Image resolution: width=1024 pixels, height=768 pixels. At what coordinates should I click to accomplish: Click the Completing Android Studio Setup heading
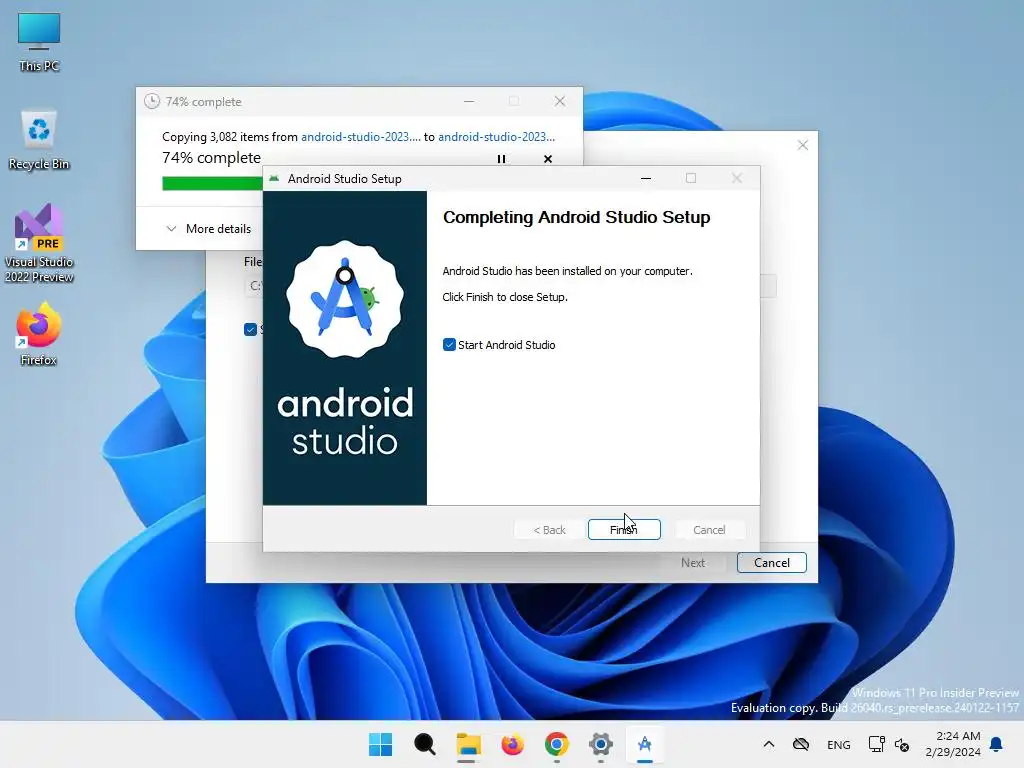click(x=577, y=217)
